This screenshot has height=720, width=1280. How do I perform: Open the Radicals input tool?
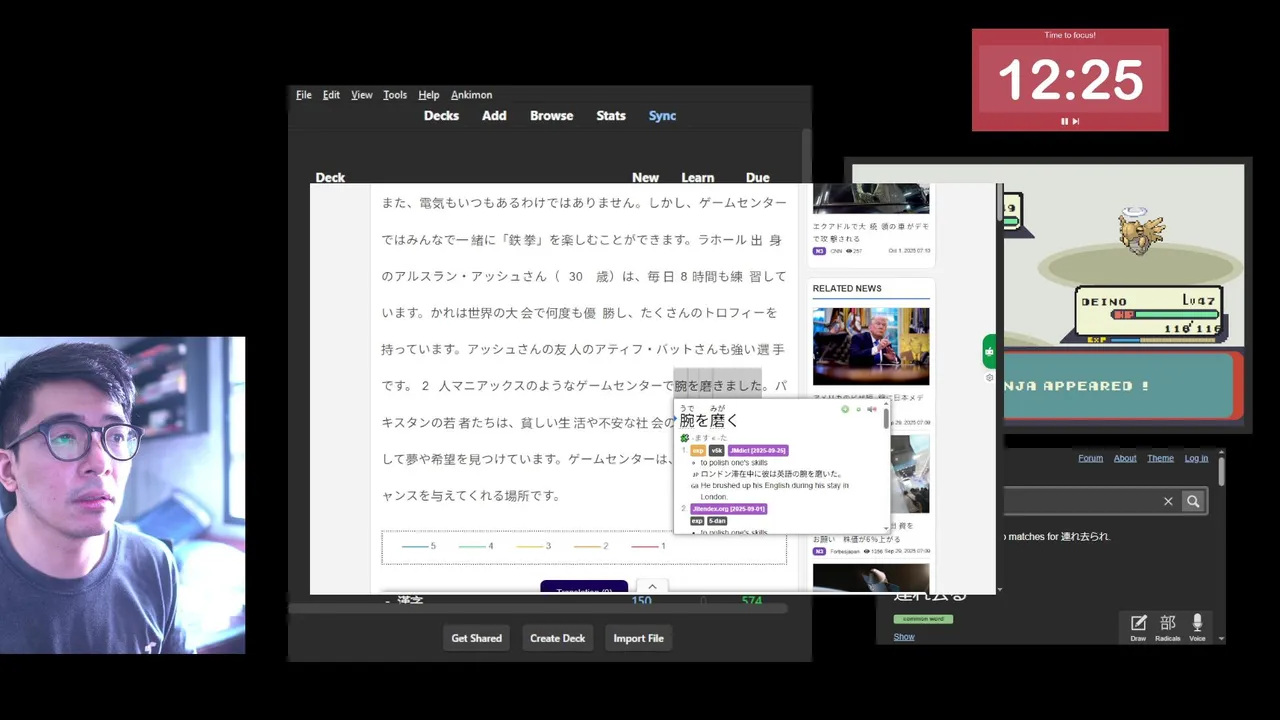[1168, 628]
